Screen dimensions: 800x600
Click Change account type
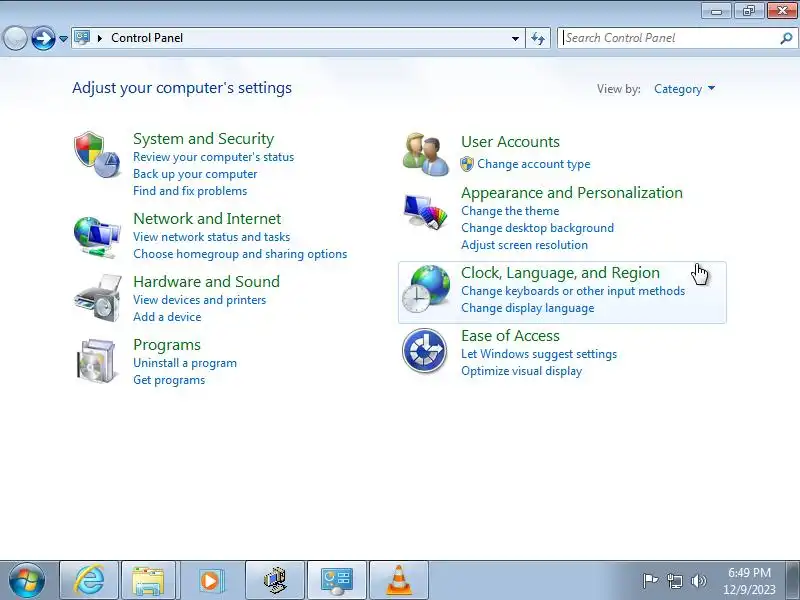(x=534, y=164)
